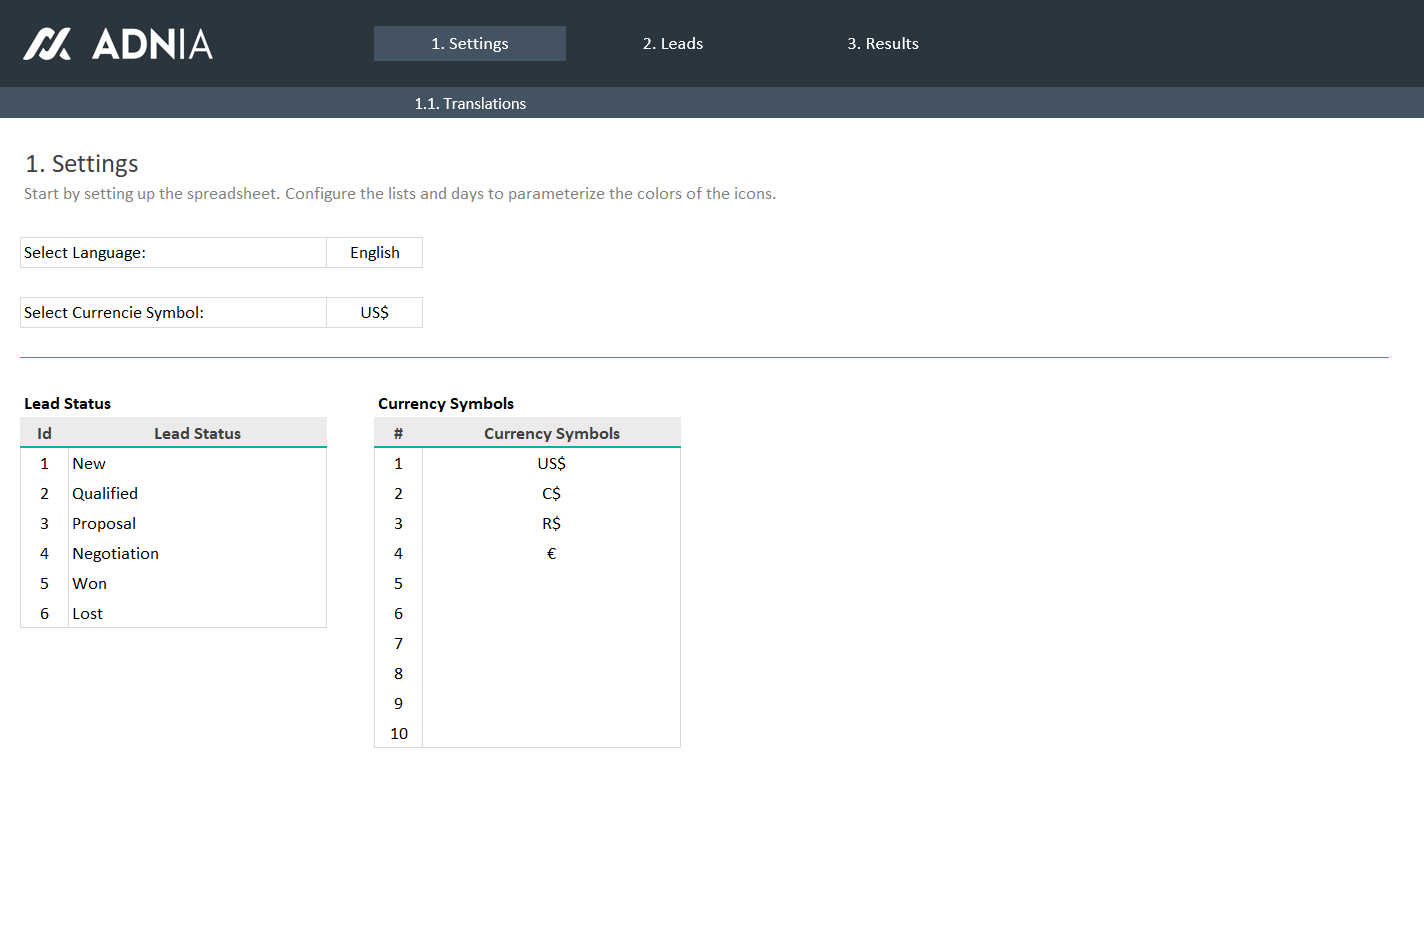The width and height of the screenshot is (1424, 931).
Task: Click the 'Won' lead status cell
Action: (196, 584)
